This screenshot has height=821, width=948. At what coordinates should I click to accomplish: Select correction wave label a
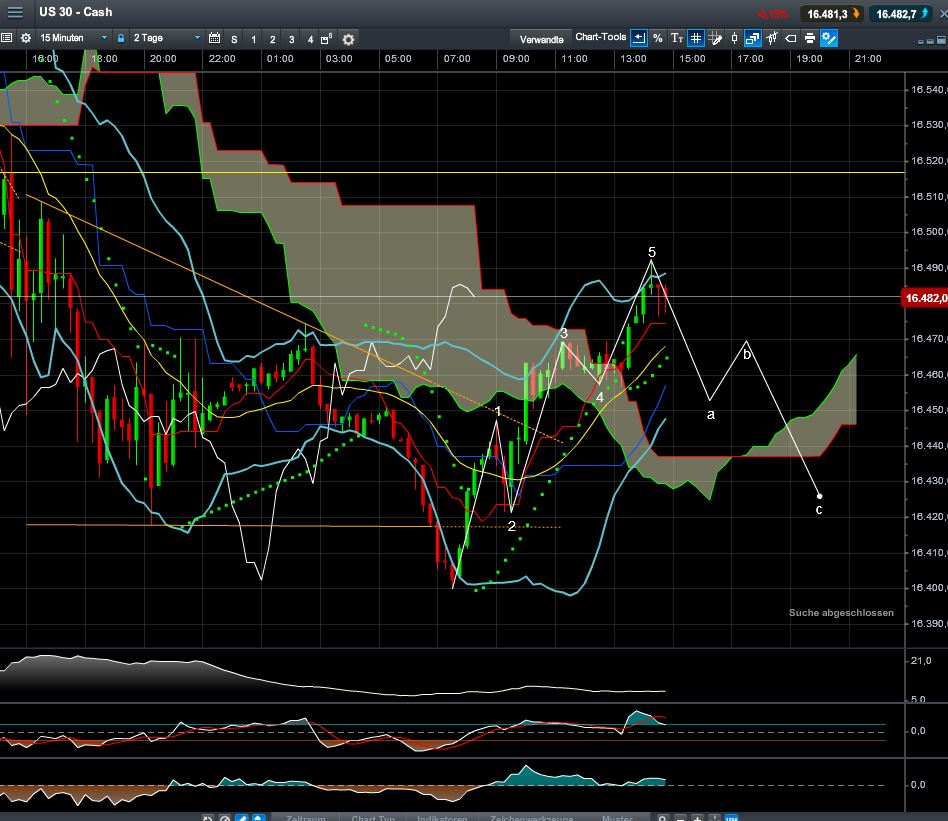tap(711, 415)
